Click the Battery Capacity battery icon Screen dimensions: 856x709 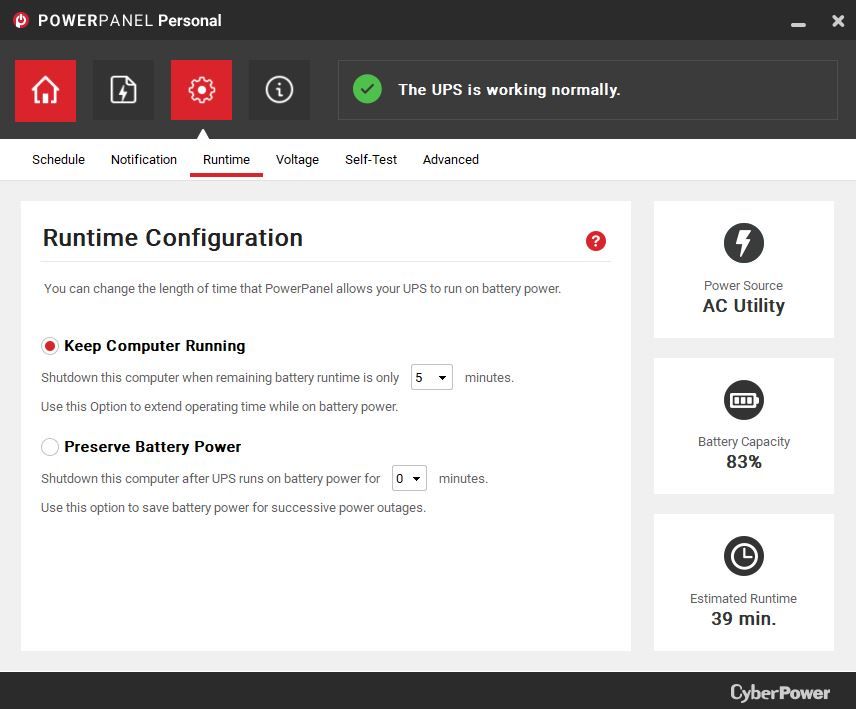click(x=744, y=400)
